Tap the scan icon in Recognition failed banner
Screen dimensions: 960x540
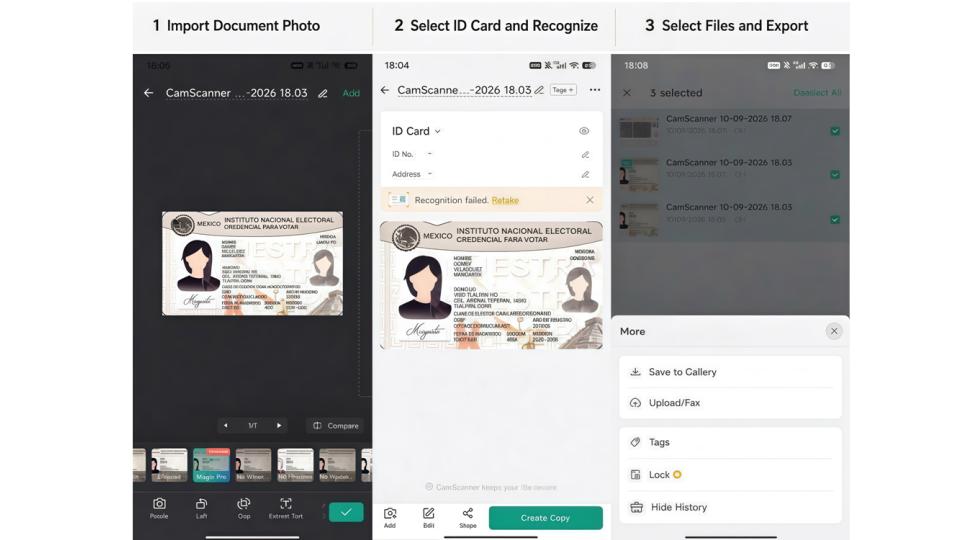(x=399, y=200)
